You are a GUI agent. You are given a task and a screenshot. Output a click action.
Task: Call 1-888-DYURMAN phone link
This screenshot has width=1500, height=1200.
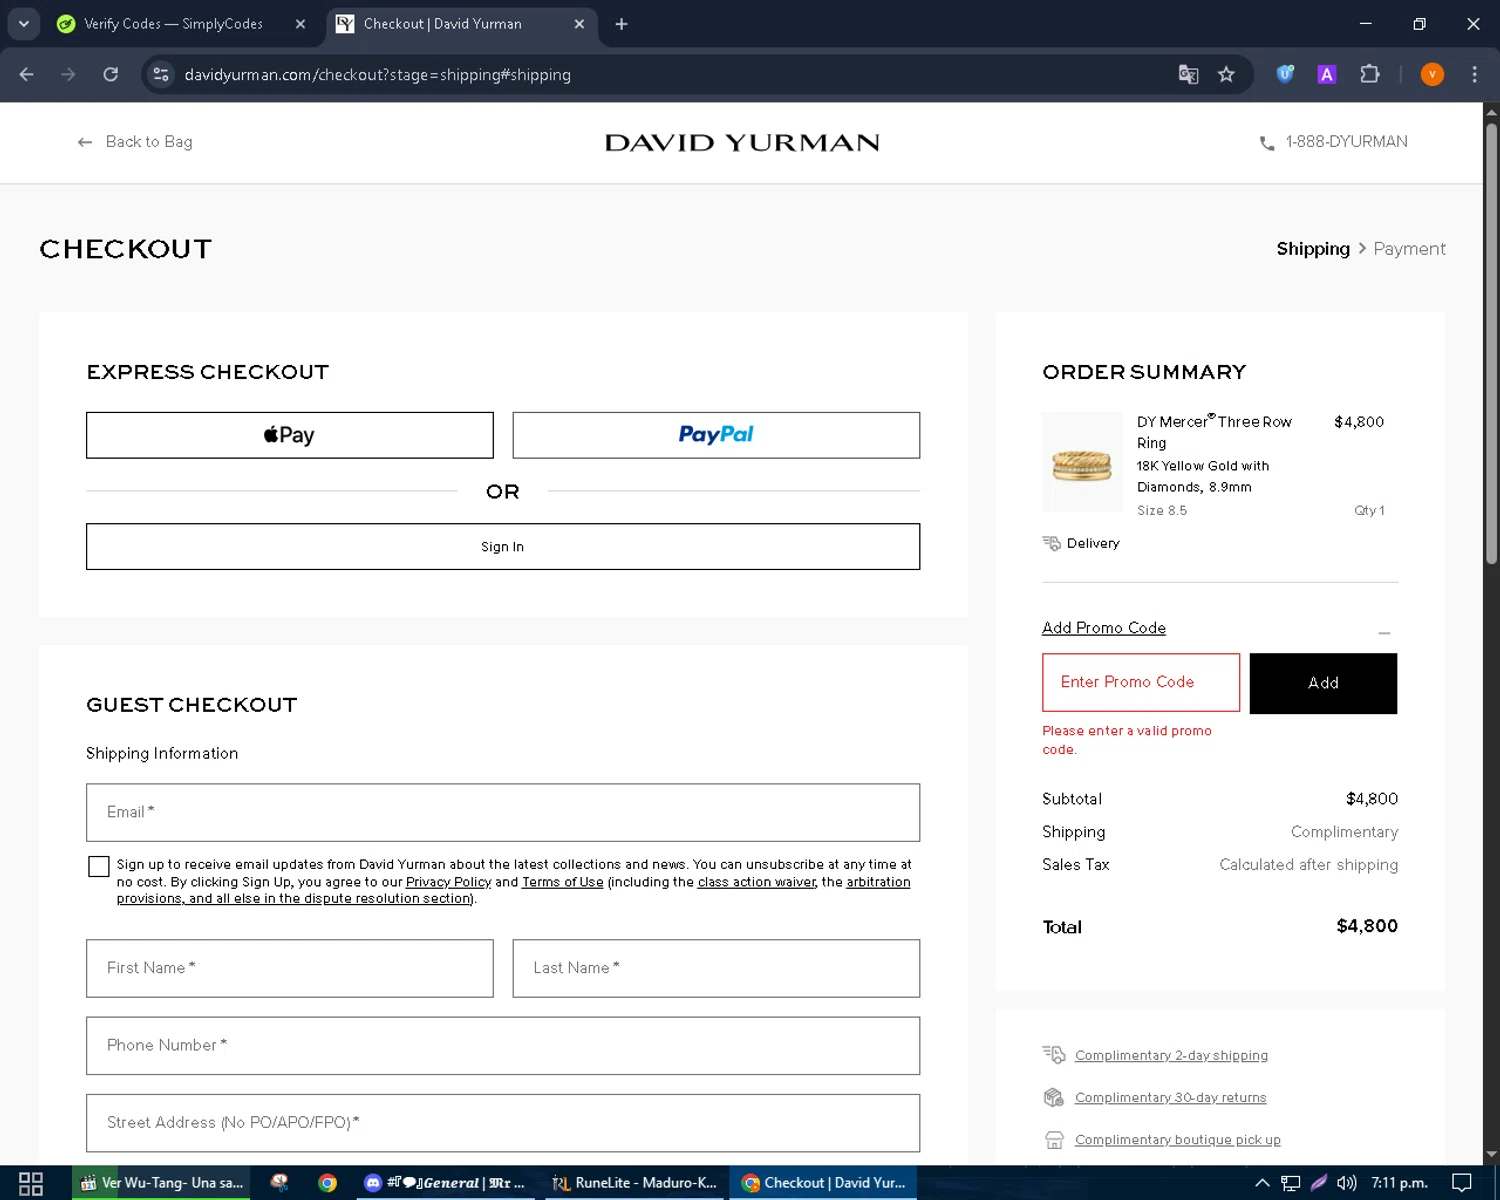coord(1346,142)
